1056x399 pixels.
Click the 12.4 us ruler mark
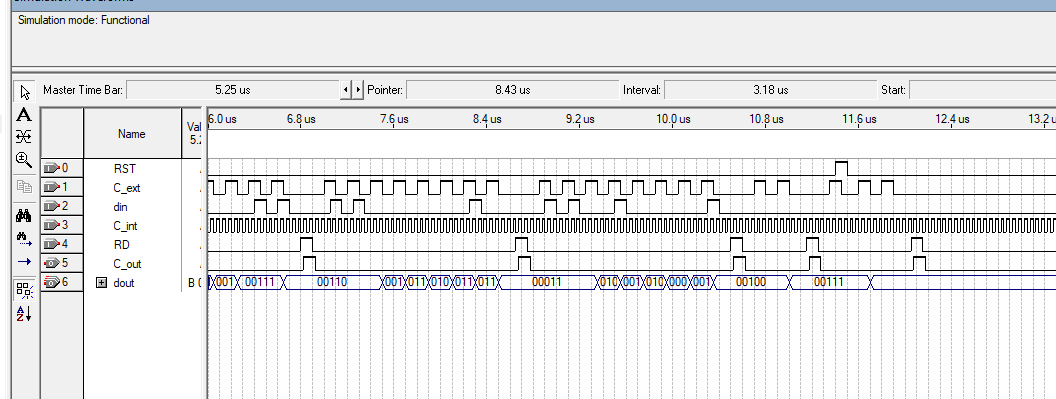[x=952, y=119]
